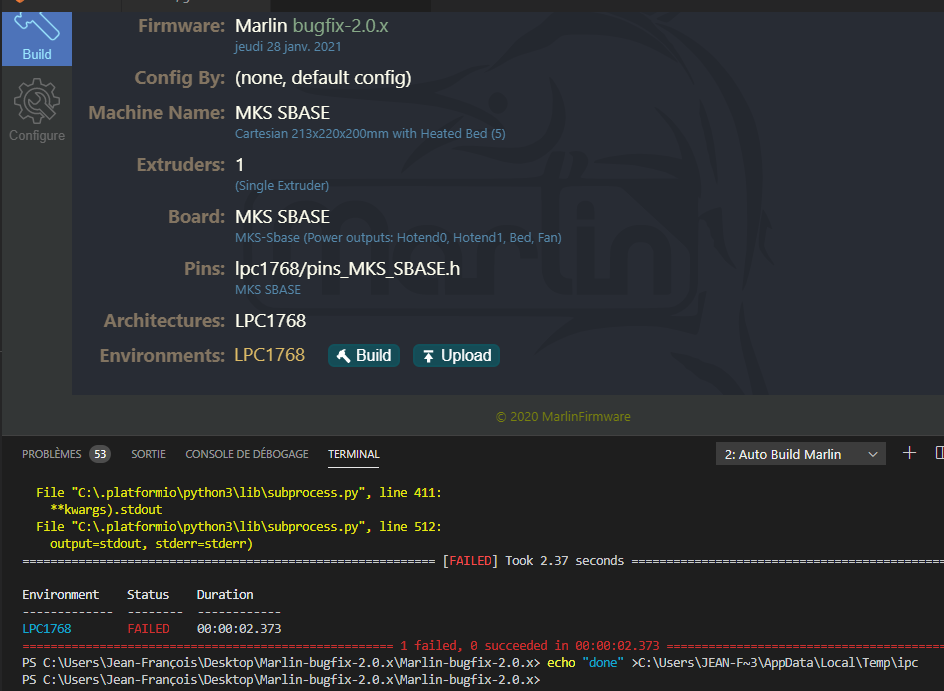944x691 pixels.
Task: Click the echo "done" command text
Action: click(585, 663)
